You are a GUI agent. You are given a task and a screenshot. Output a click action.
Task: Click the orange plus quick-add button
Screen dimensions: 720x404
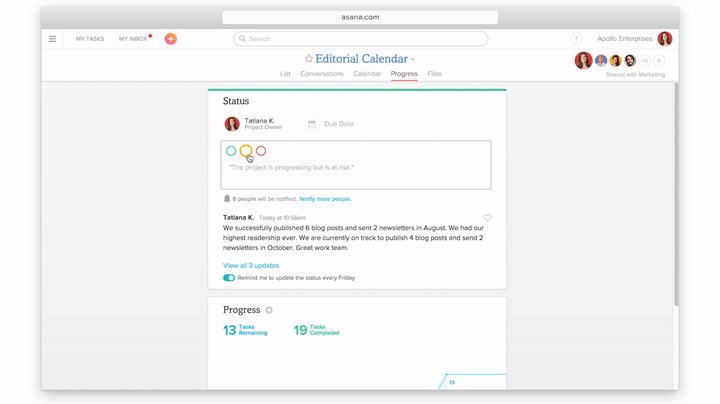170,39
